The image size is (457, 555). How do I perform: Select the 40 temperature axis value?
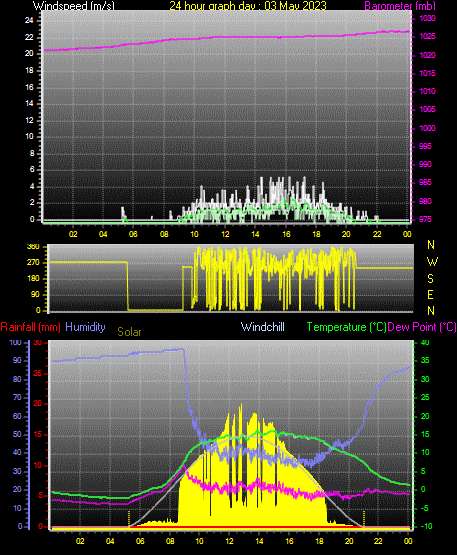tap(425, 343)
